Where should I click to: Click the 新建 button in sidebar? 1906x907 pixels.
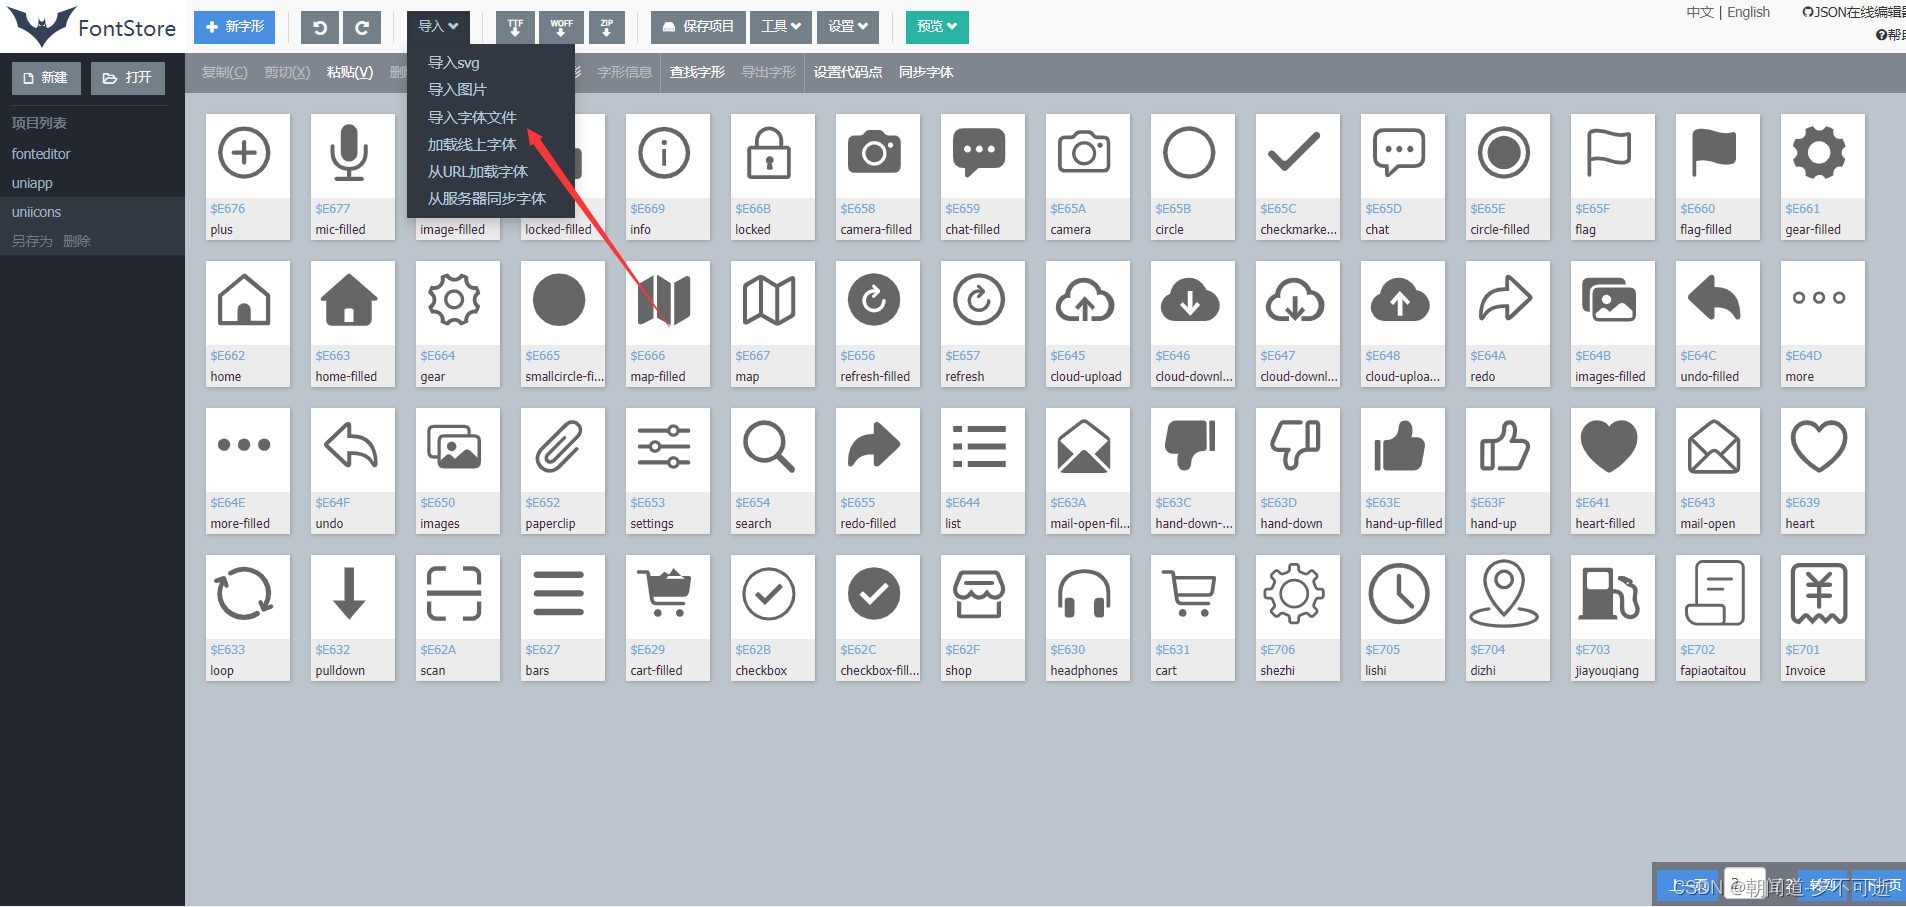click(x=46, y=78)
